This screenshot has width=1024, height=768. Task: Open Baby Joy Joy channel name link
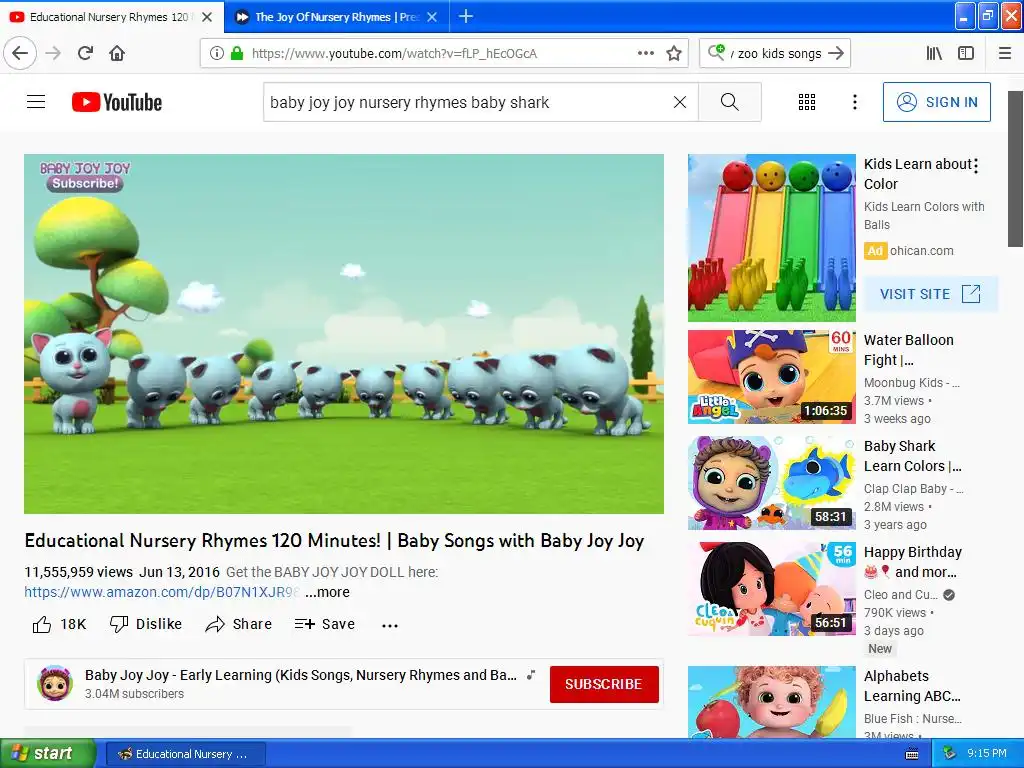[x=300, y=675]
